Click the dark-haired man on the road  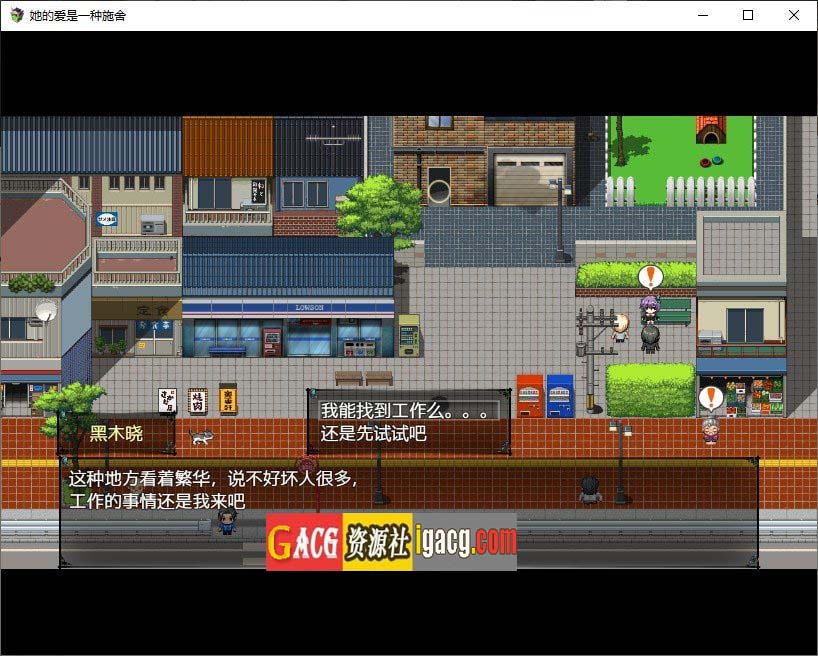click(590, 489)
